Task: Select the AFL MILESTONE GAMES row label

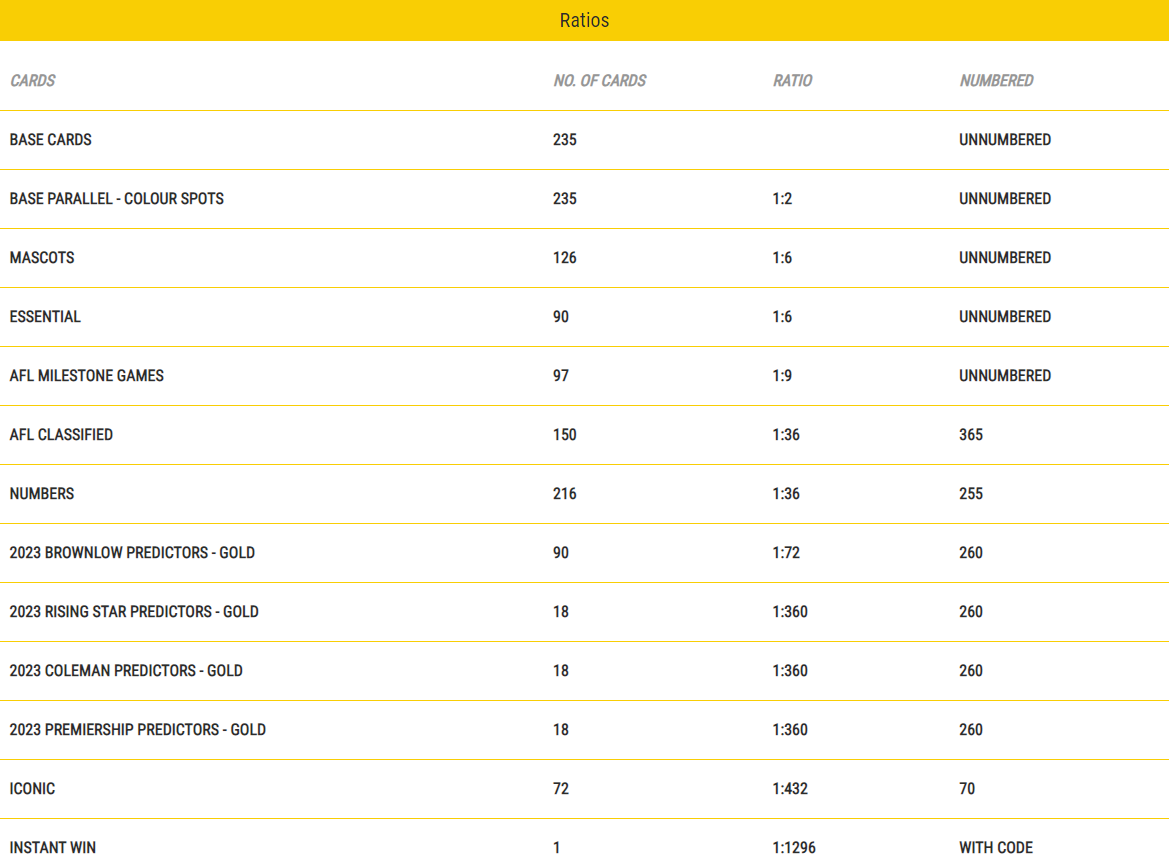Action: pyautogui.click(x=86, y=375)
